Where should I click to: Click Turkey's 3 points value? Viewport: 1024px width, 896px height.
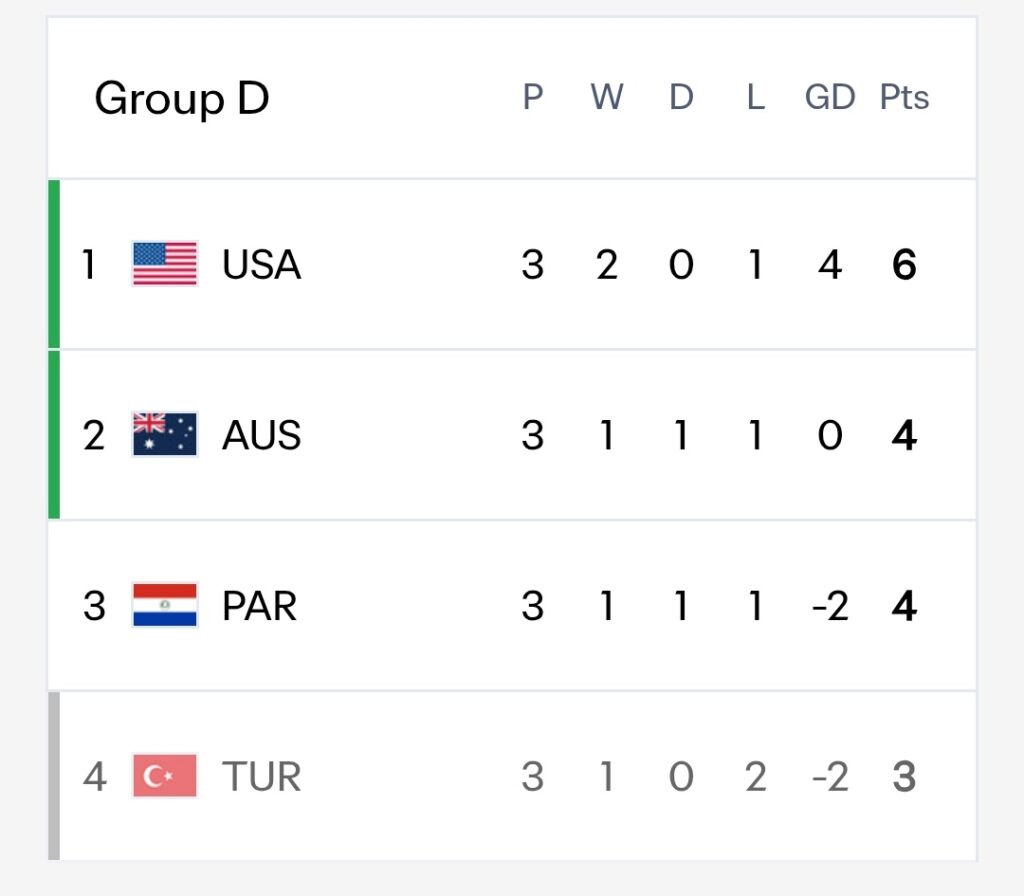[904, 776]
